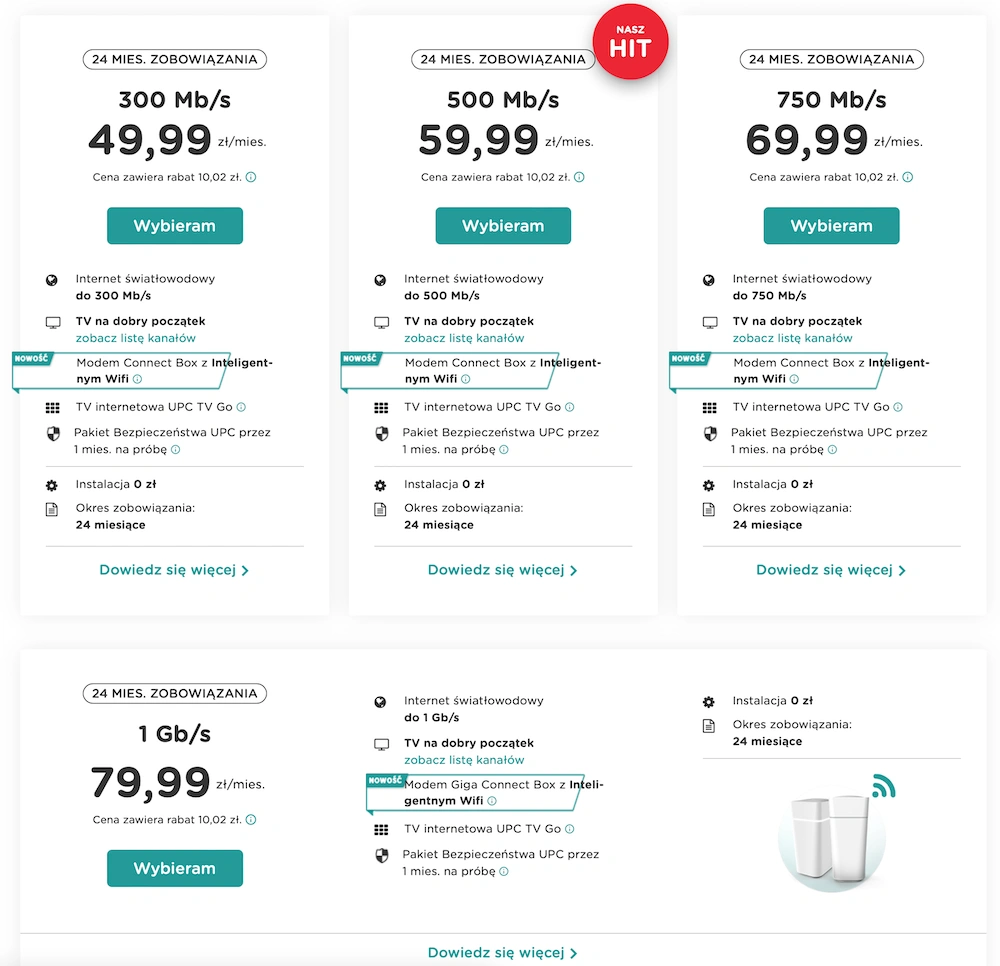Open rabat info icon under 49,99 price

point(251,177)
